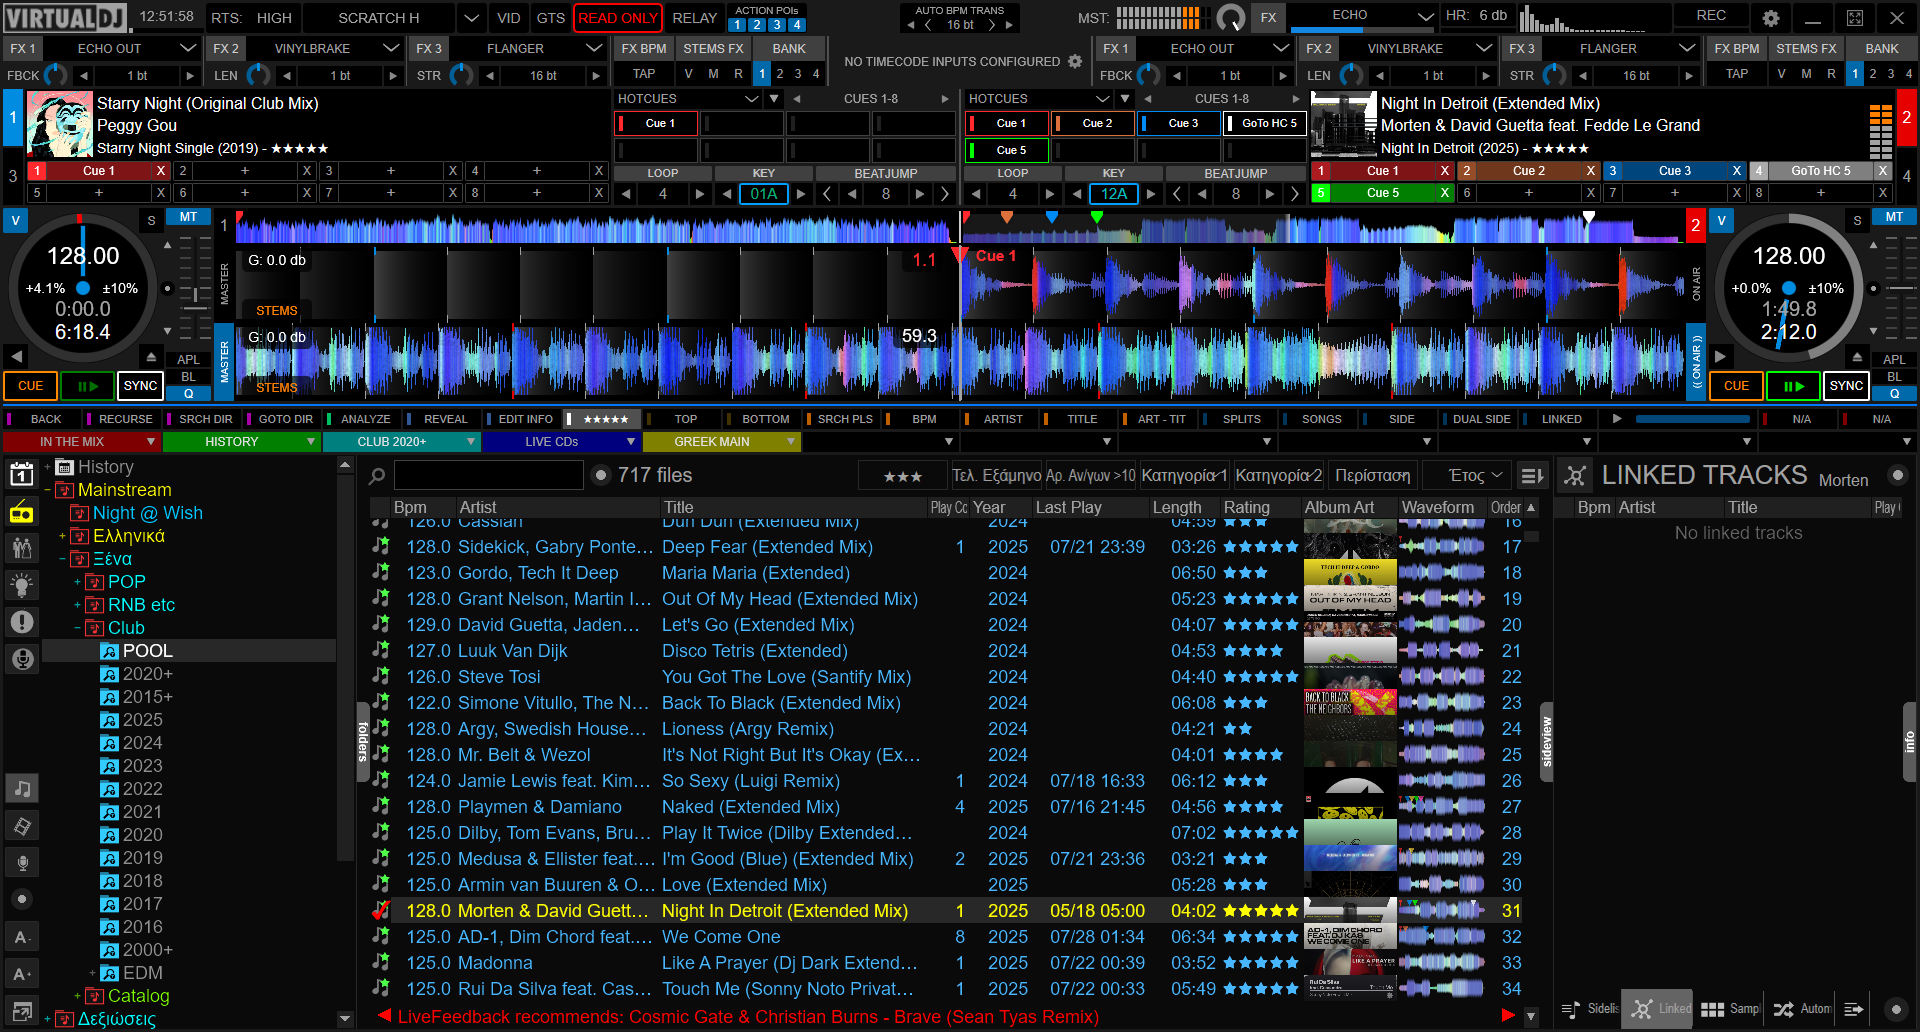The image size is (1920, 1032).
Task: Switch to the Sidelist tab
Action: 1590,1009
